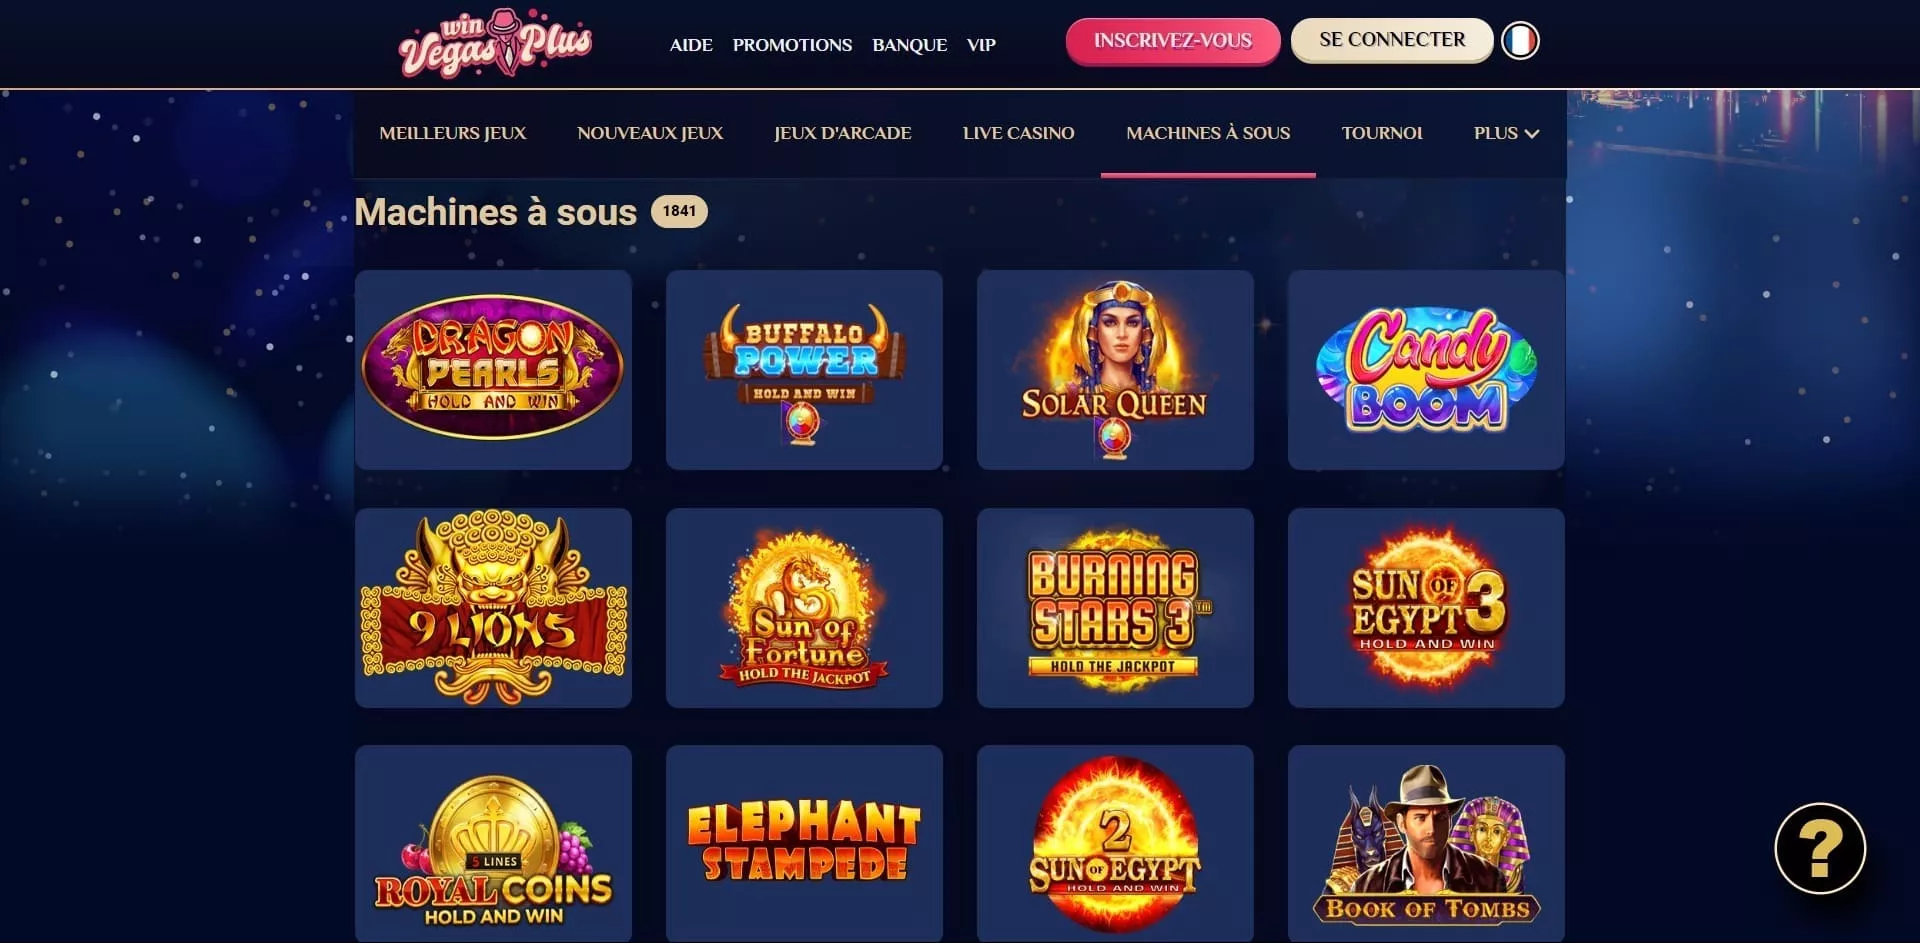
Task: Go to the Meilleurs Jeux tab
Action: (x=452, y=133)
